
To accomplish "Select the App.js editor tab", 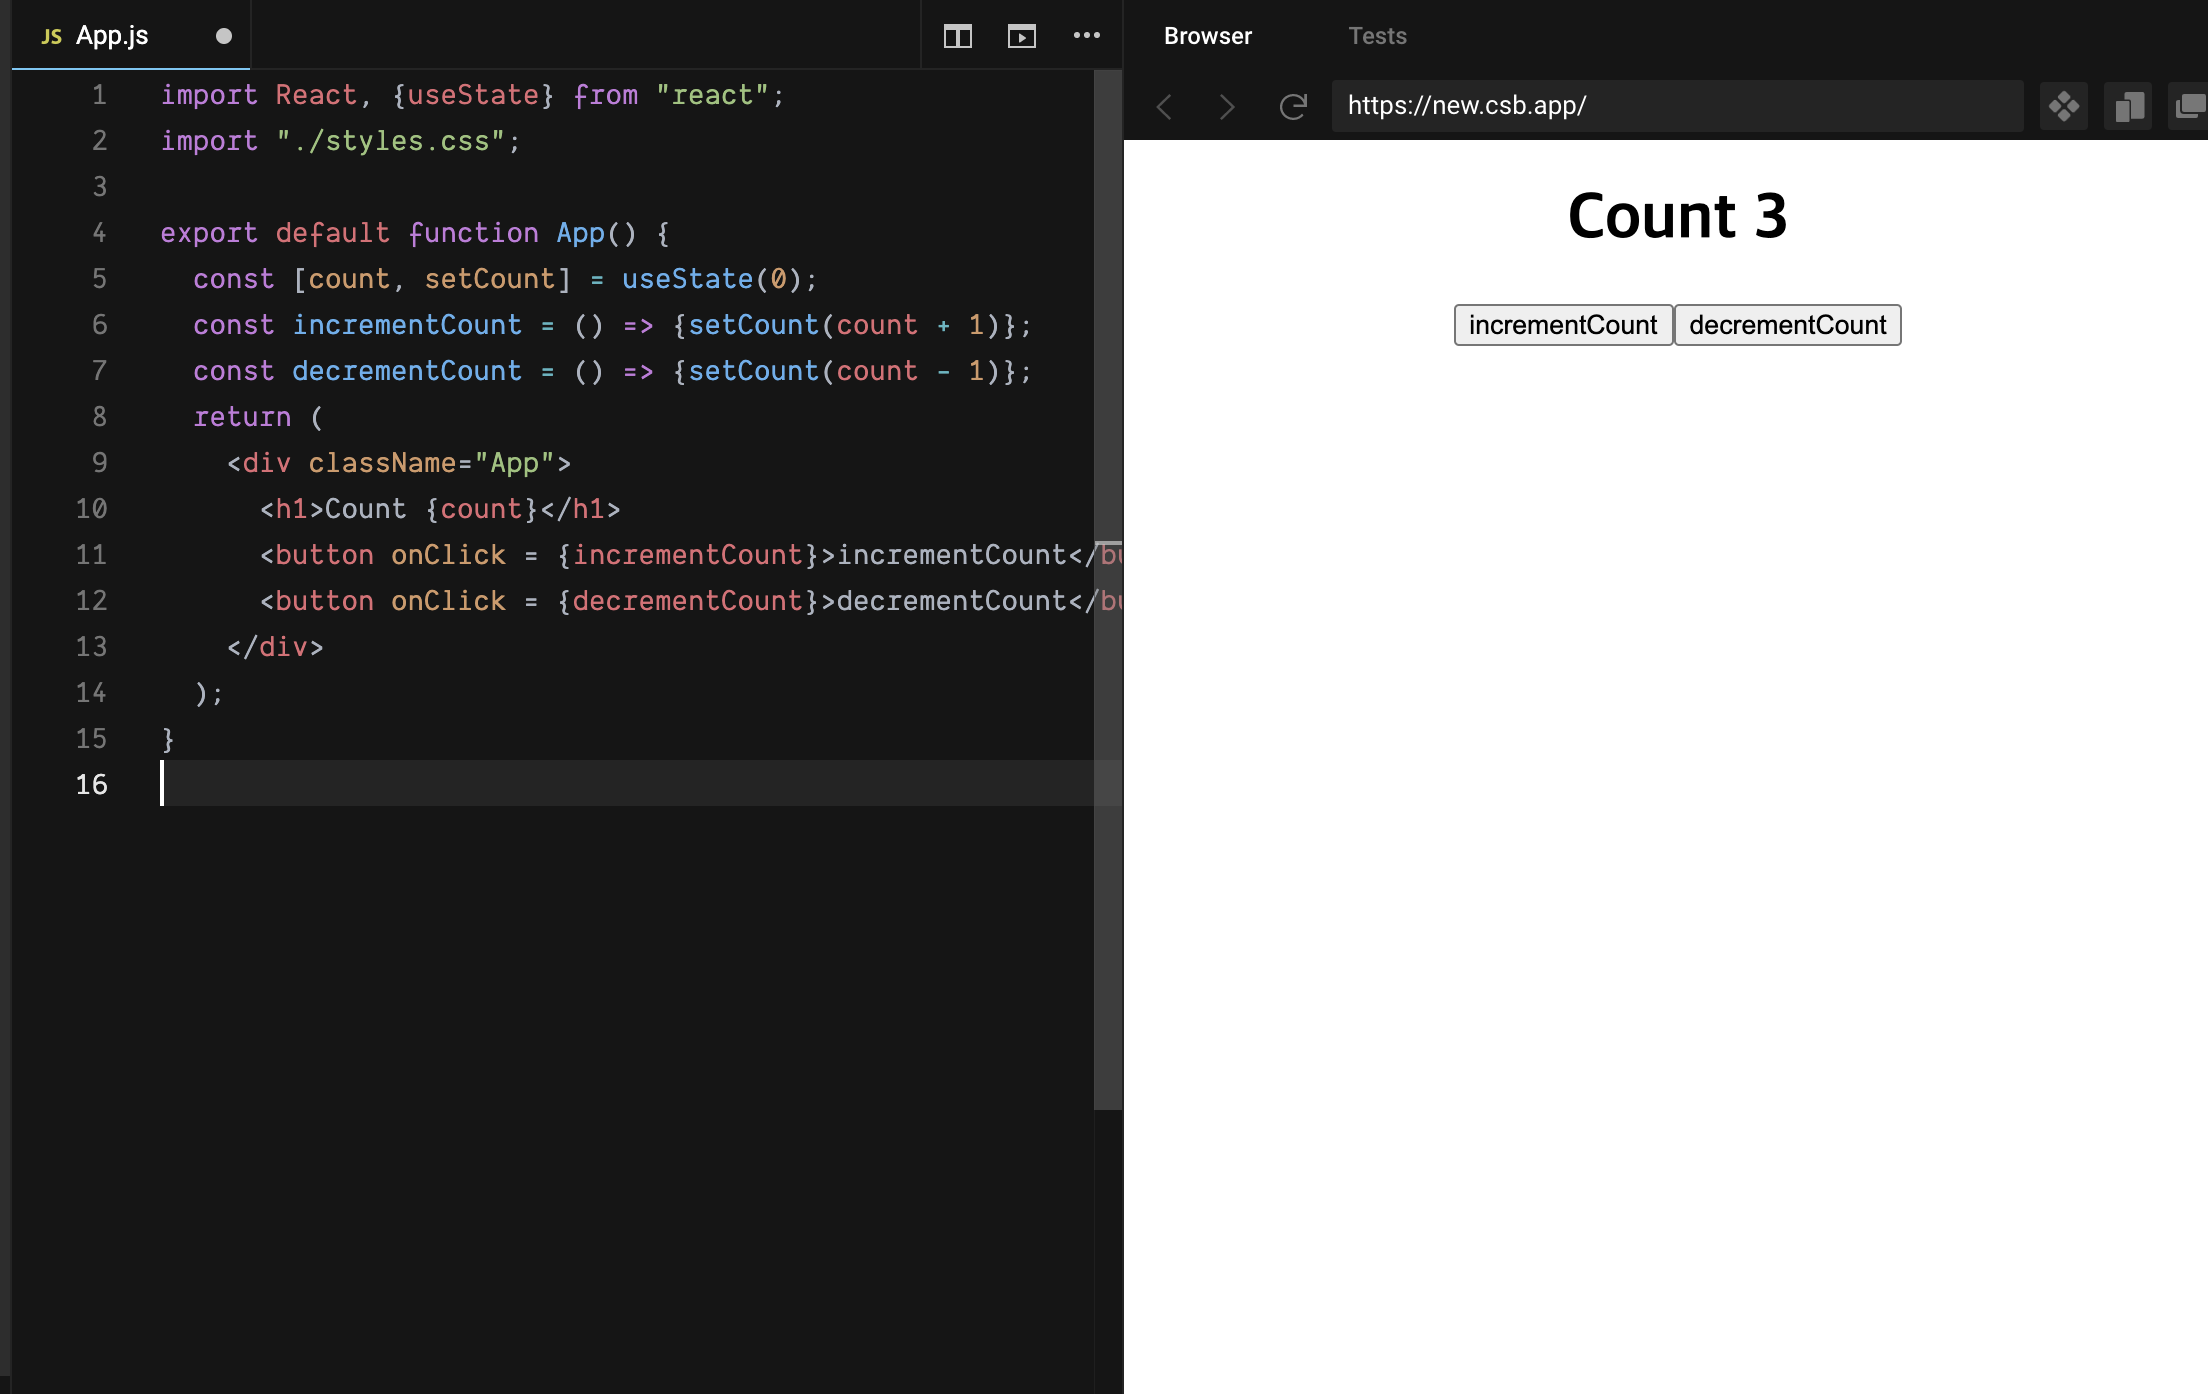I will click(x=111, y=36).
